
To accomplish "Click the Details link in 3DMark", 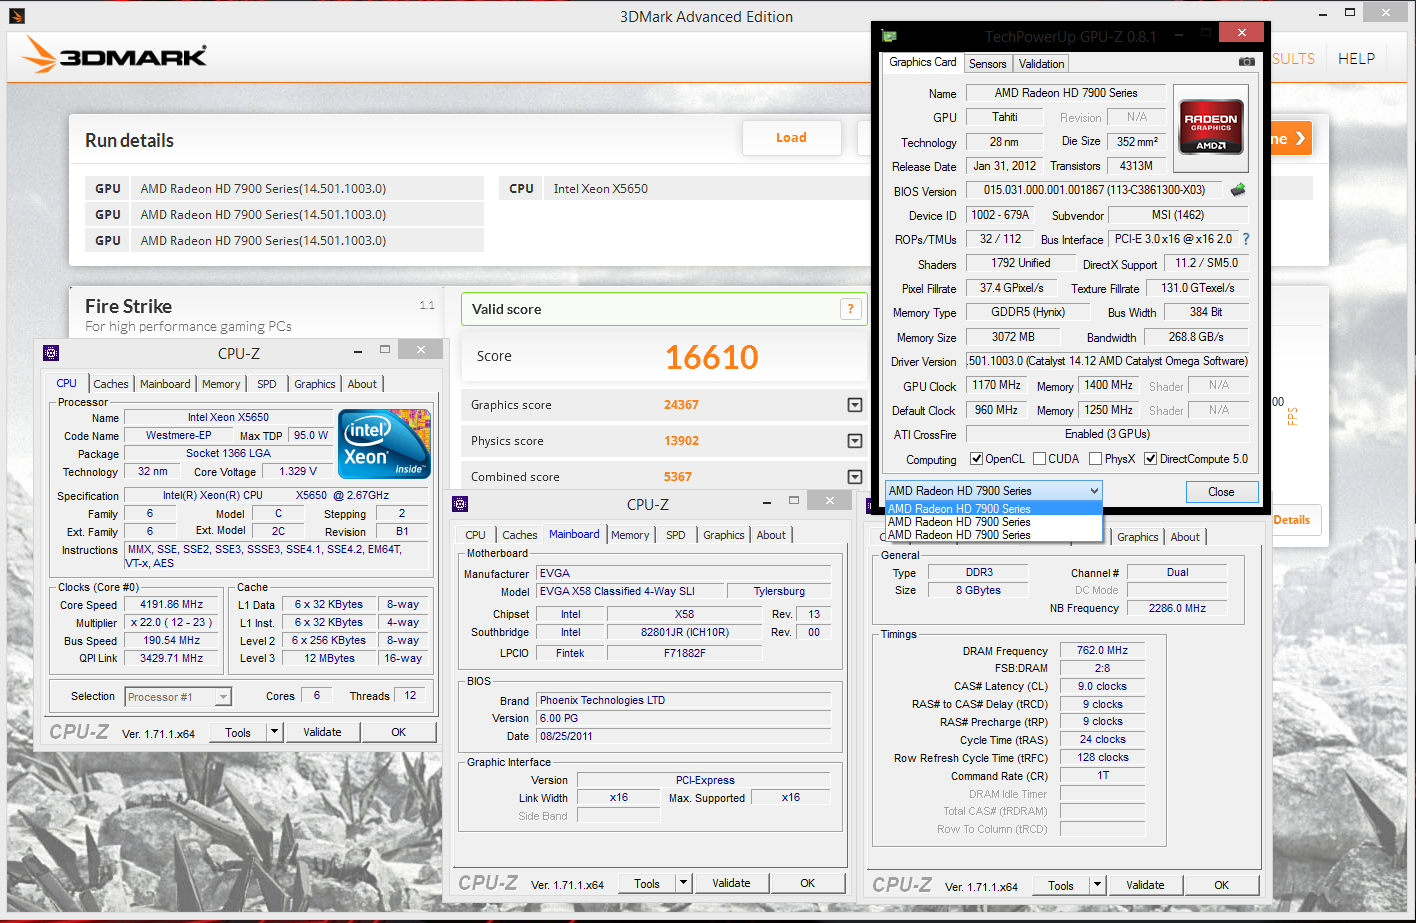I will click(1291, 520).
